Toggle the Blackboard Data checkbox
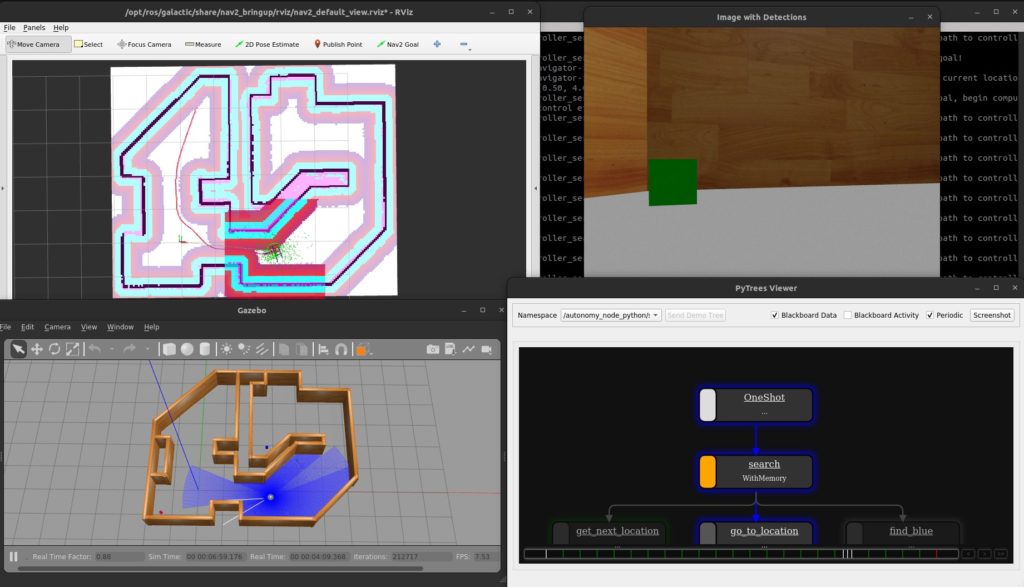This screenshot has height=587, width=1024. pos(775,315)
